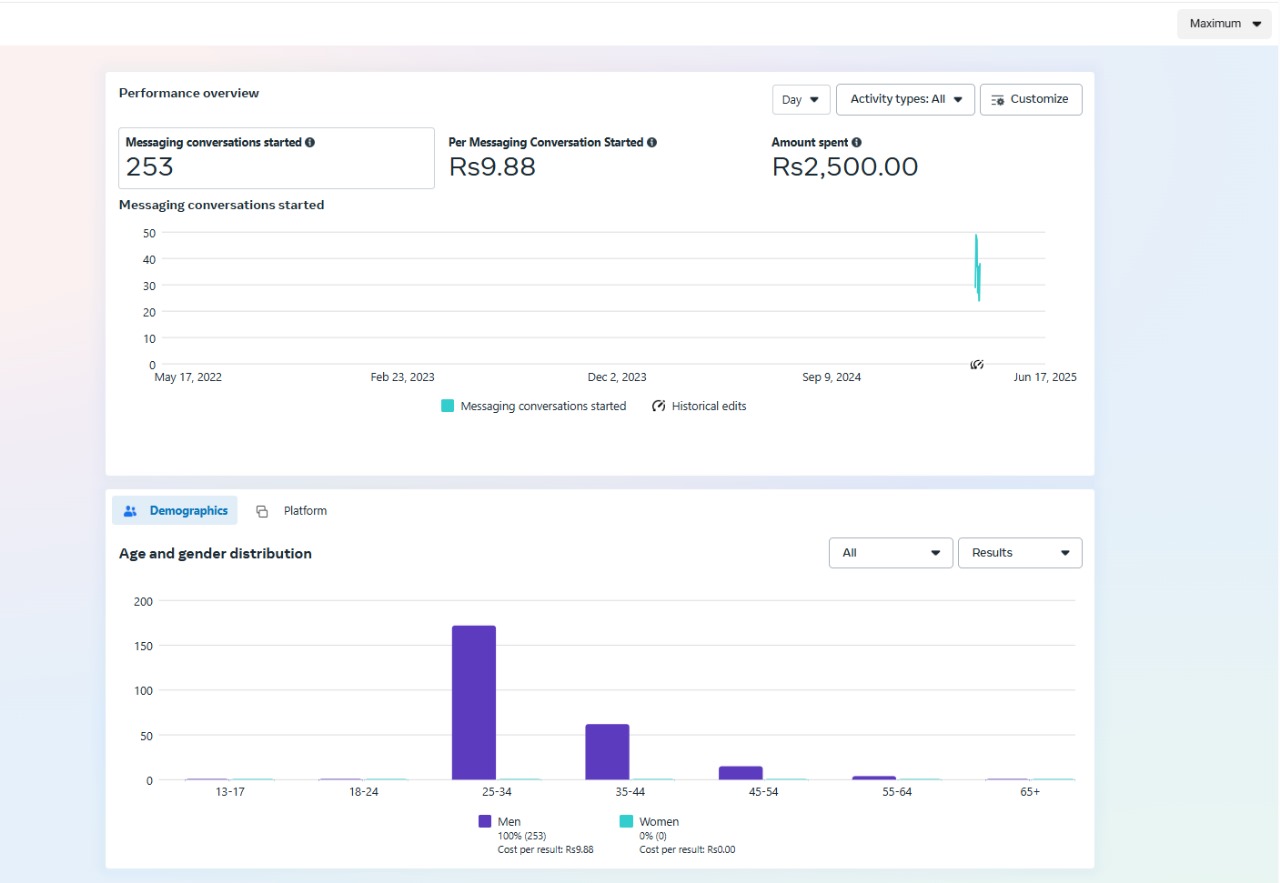The image size is (1280, 883).
Task: Switch to the Platform tab
Action: point(304,511)
